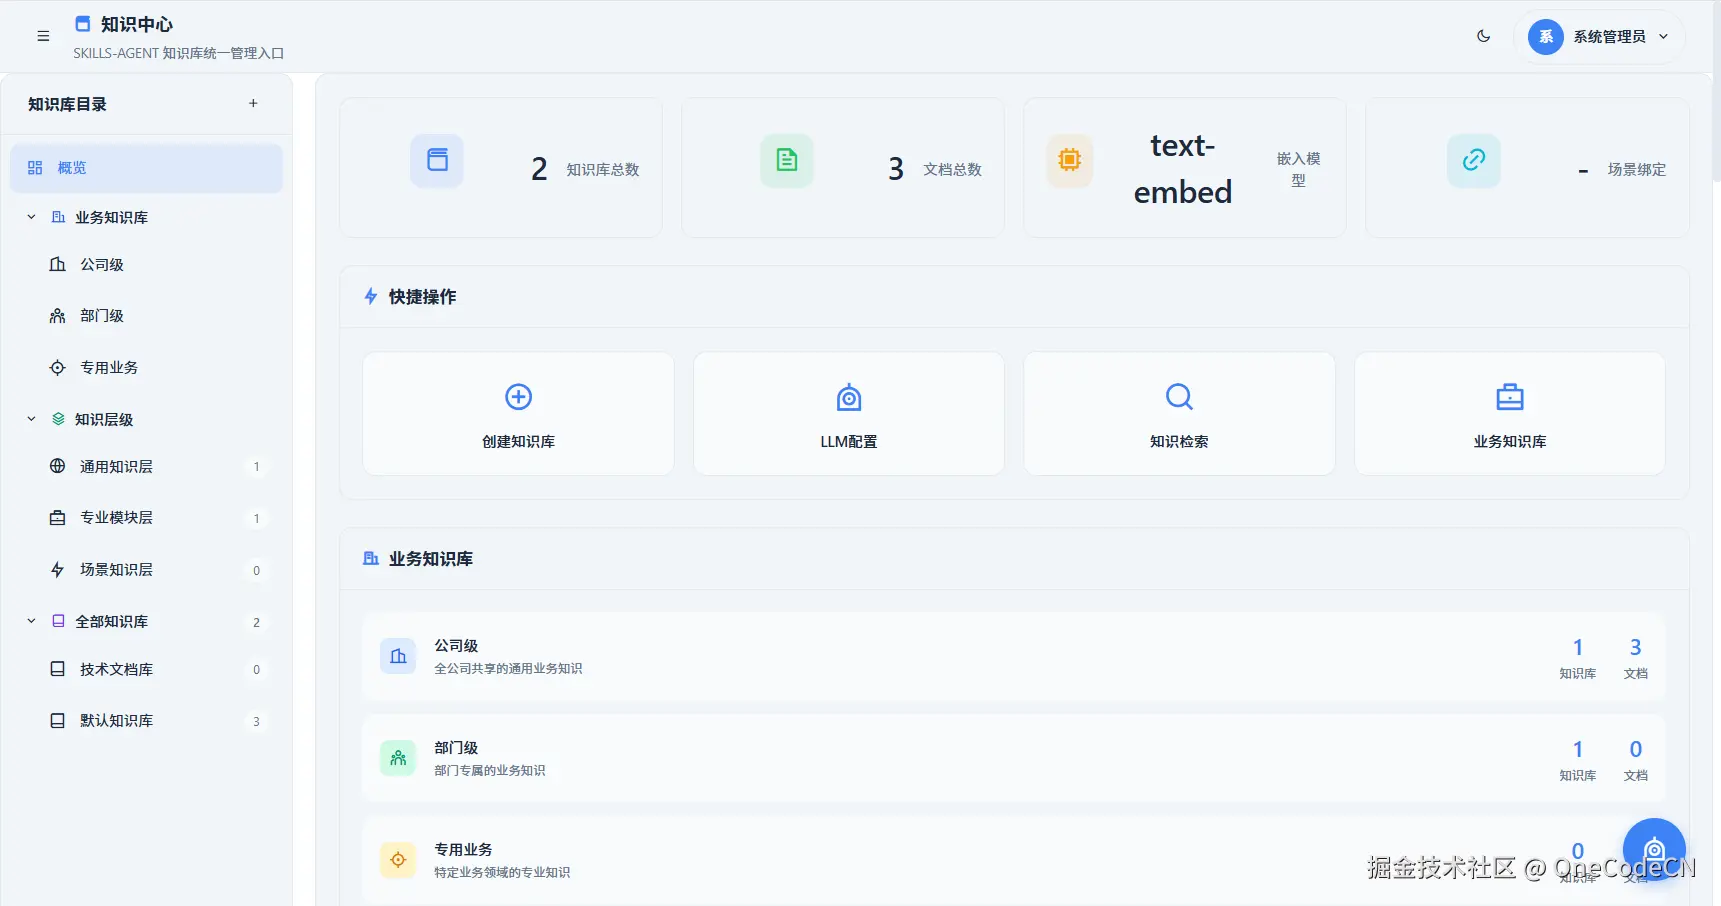This screenshot has width=1721, height=906.
Task: Add a knowledge base with the 知识库目录 plus button
Action: 253,103
